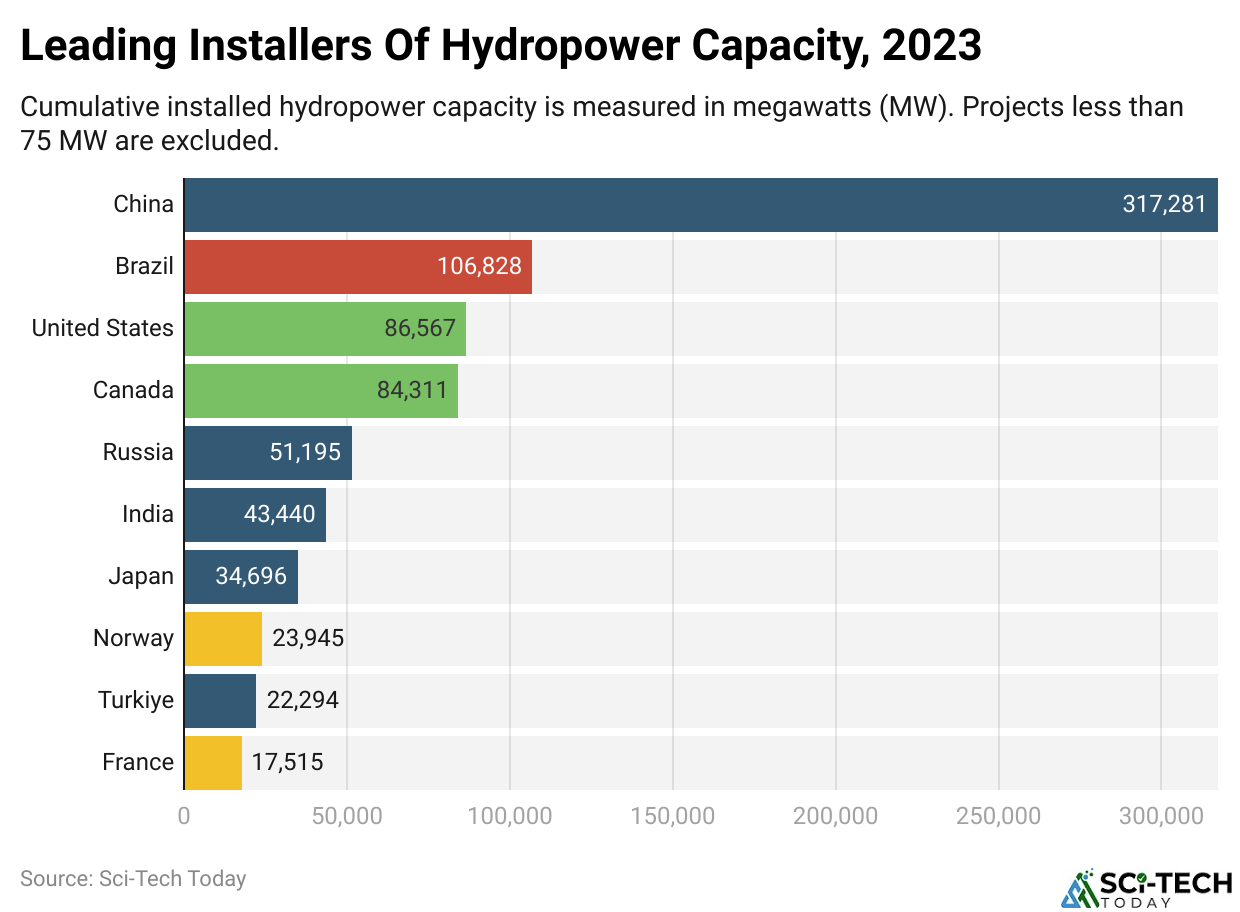Click the green United States bar
The image size is (1240, 912).
pos(325,329)
